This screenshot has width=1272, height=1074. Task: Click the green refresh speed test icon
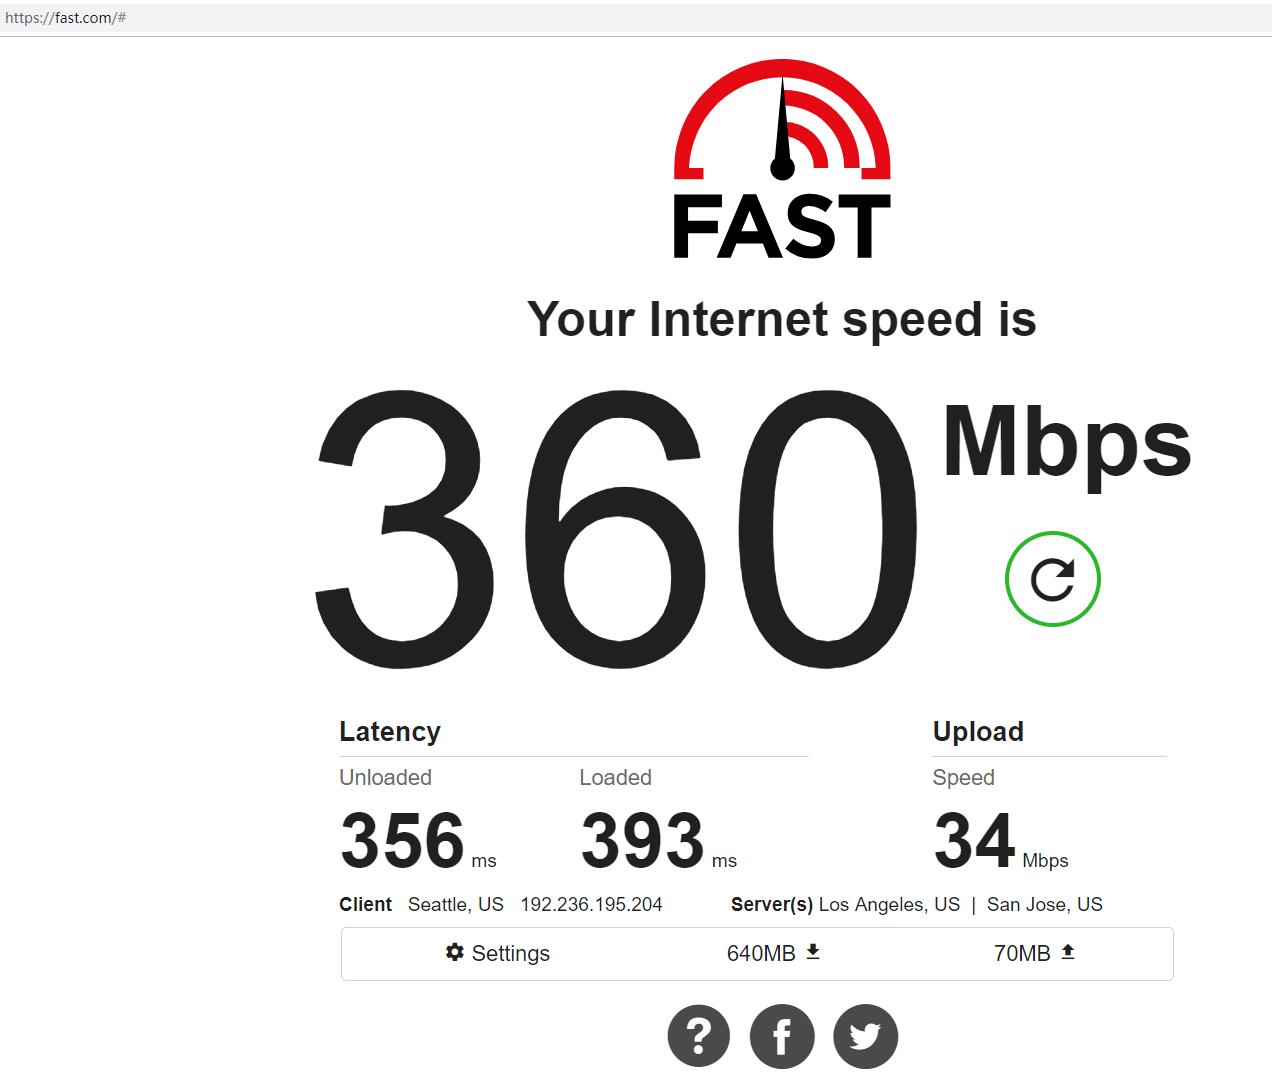coord(1052,579)
